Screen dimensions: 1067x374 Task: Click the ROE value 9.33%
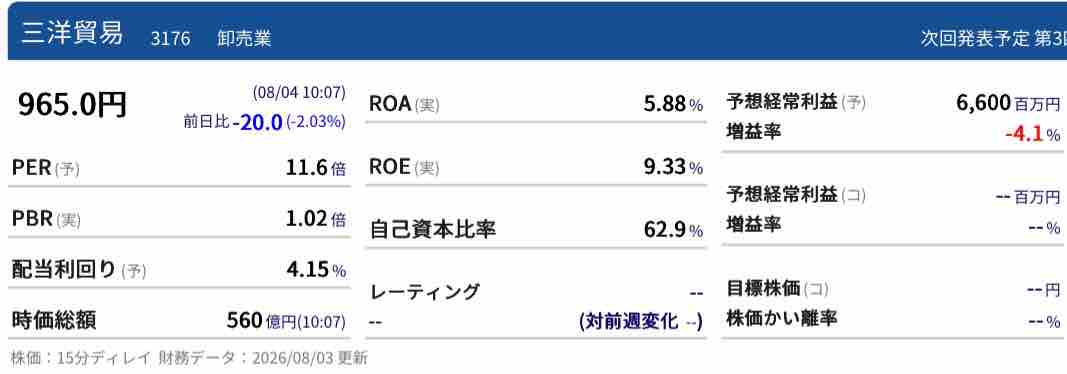[673, 167]
